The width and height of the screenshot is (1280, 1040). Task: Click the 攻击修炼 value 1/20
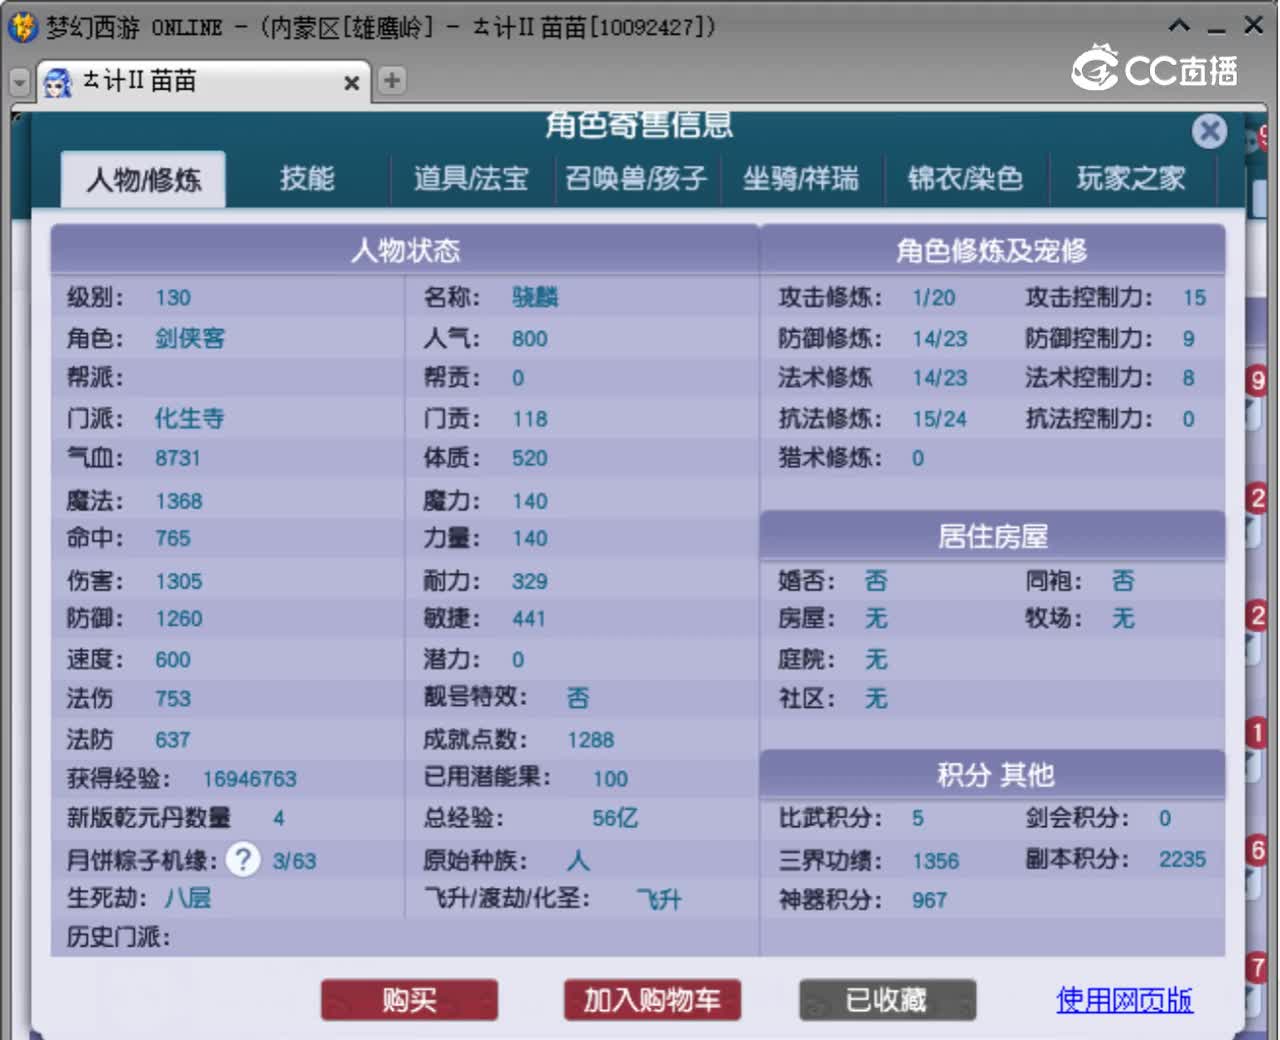click(933, 298)
